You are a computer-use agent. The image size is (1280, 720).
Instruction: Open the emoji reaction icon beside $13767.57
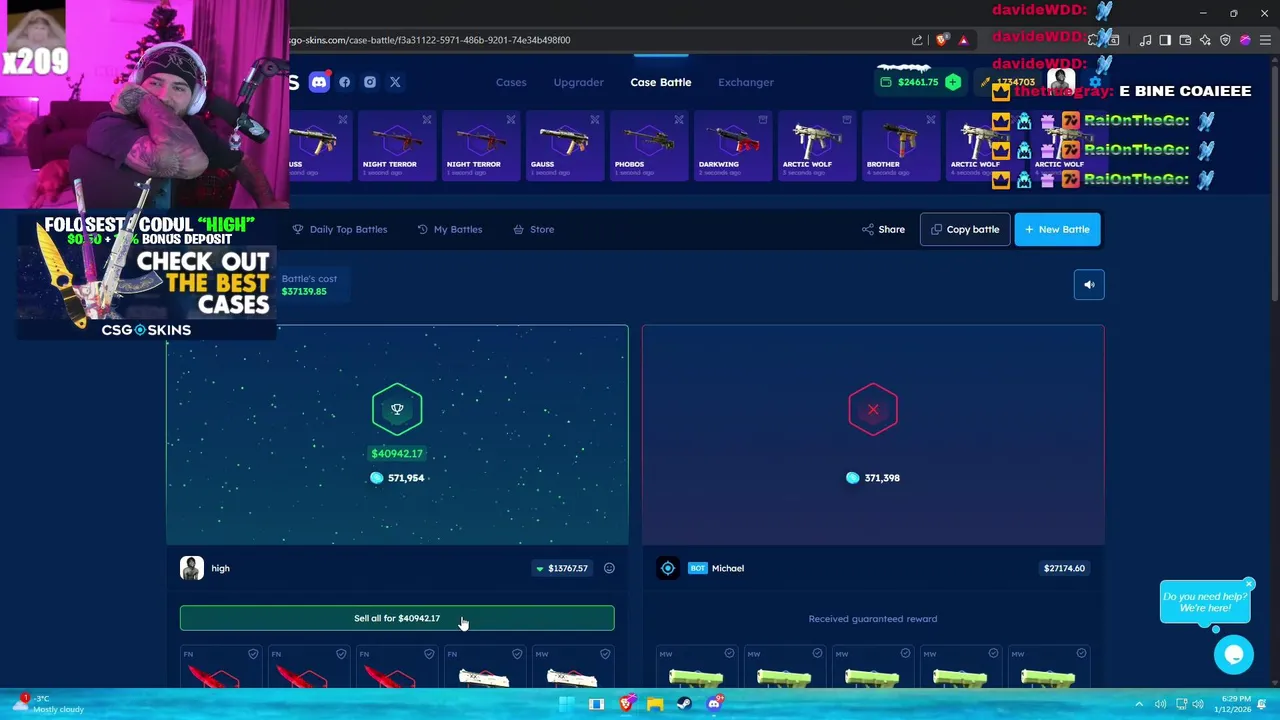pyautogui.click(x=609, y=568)
